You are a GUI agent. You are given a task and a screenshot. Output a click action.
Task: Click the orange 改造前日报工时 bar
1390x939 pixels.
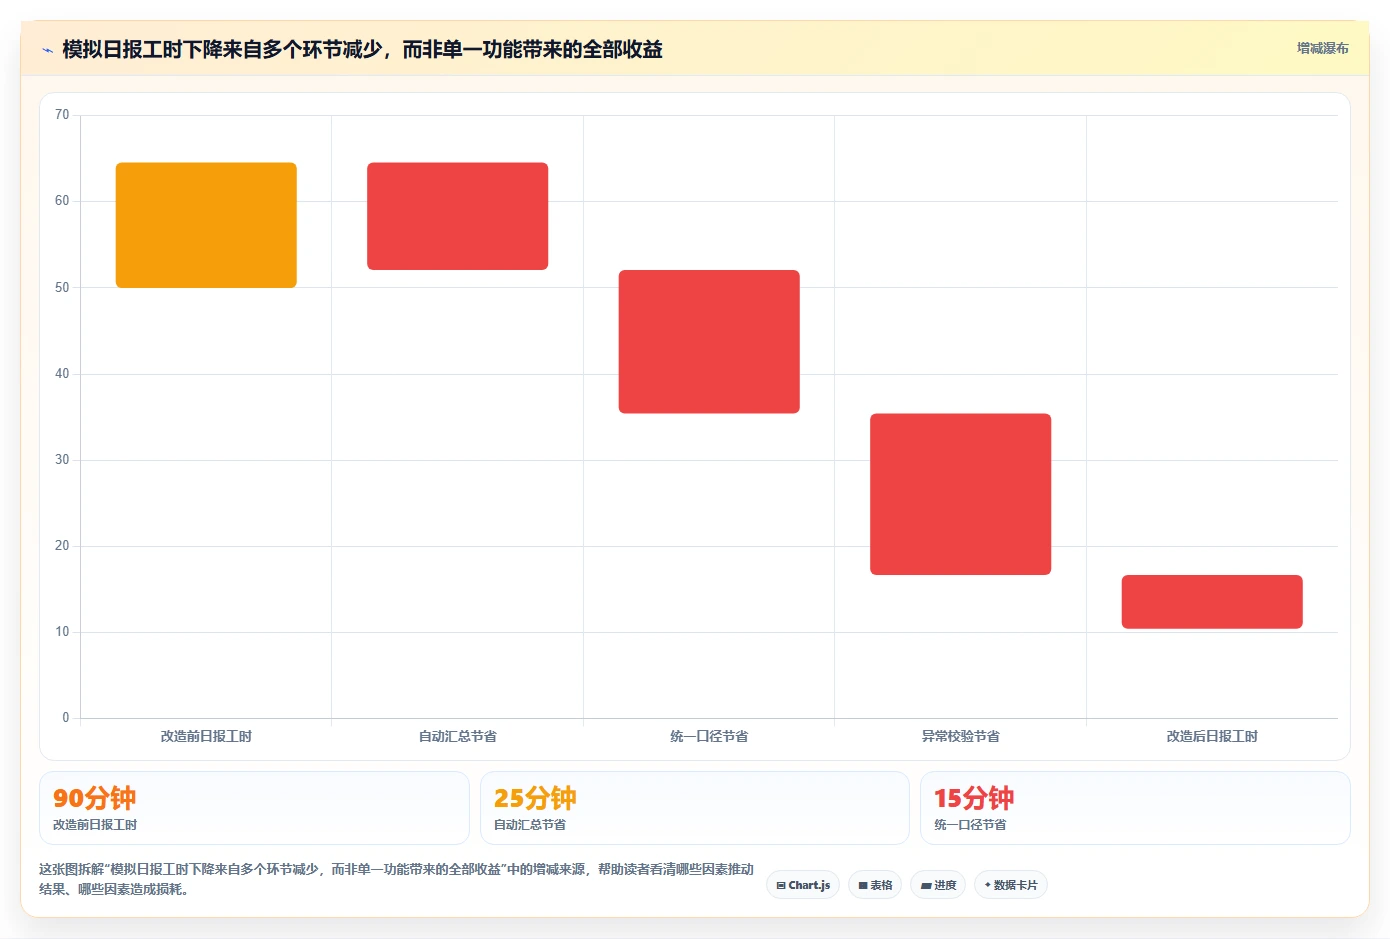(x=206, y=225)
